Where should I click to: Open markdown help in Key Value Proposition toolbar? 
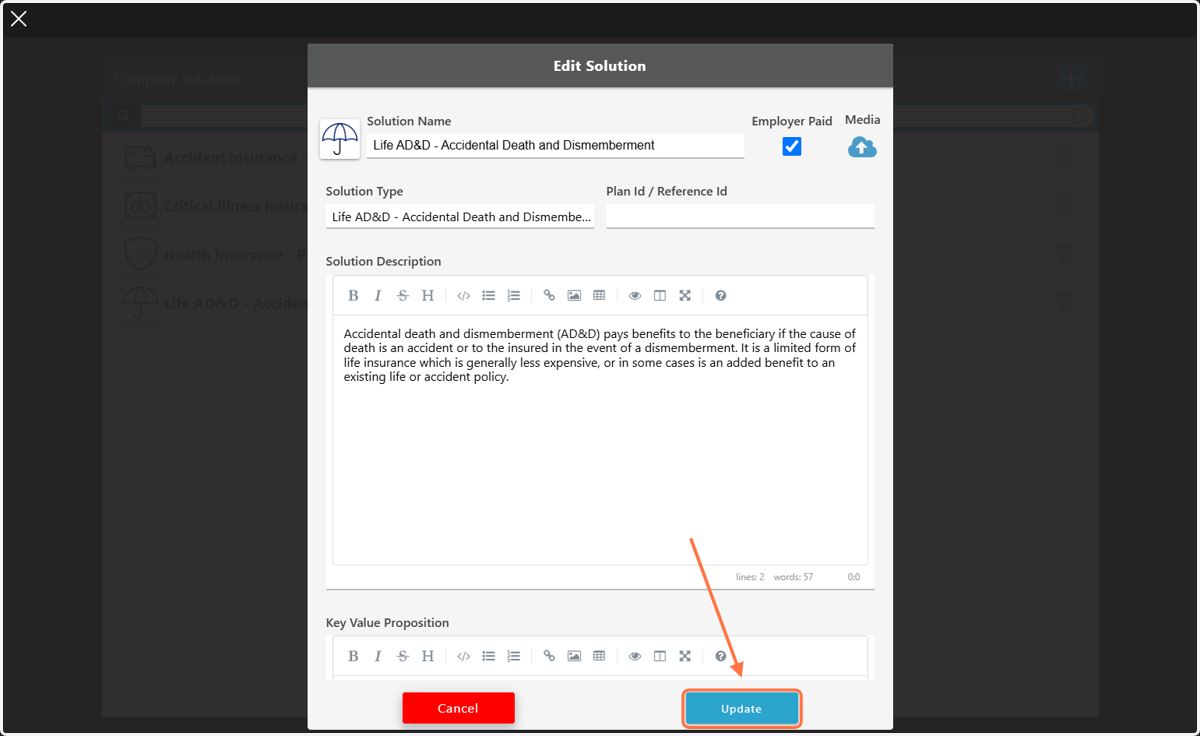point(721,656)
